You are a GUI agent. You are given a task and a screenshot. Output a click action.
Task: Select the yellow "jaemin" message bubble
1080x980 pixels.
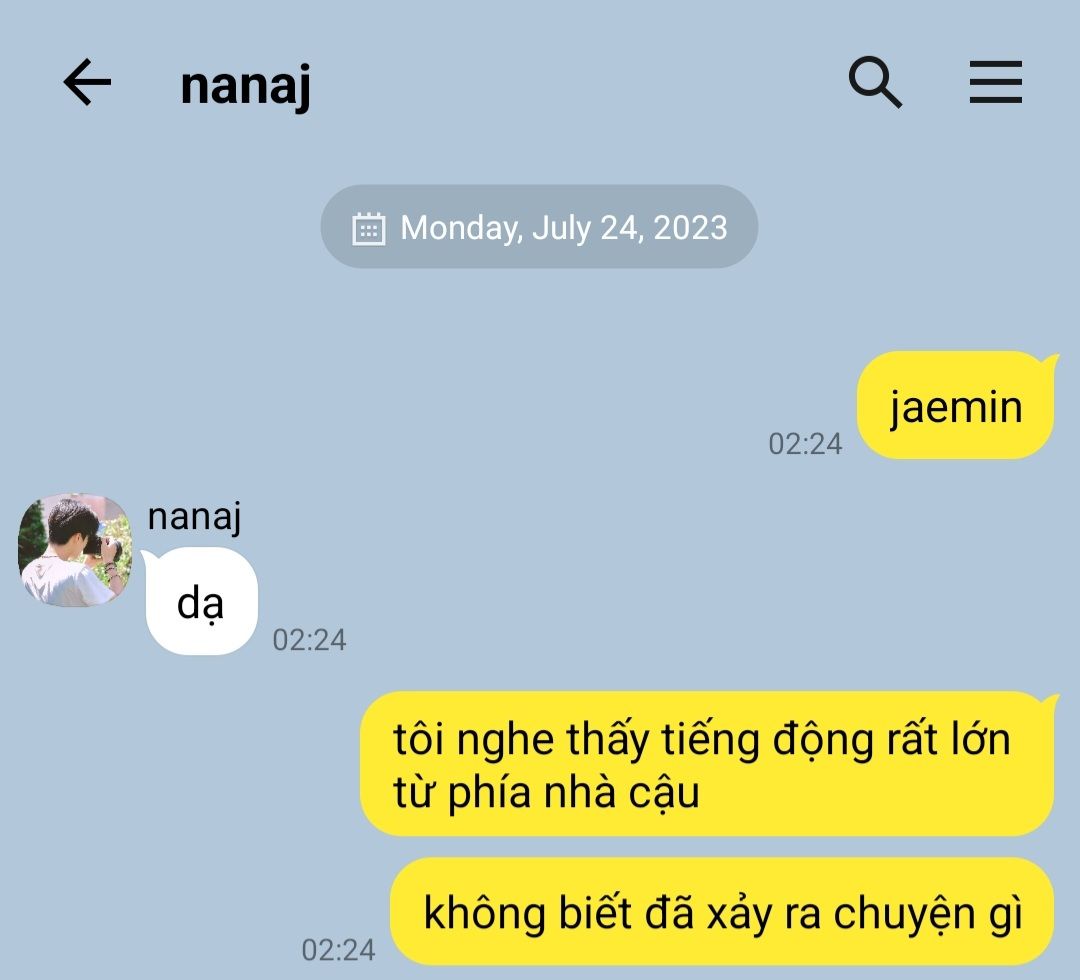point(956,405)
